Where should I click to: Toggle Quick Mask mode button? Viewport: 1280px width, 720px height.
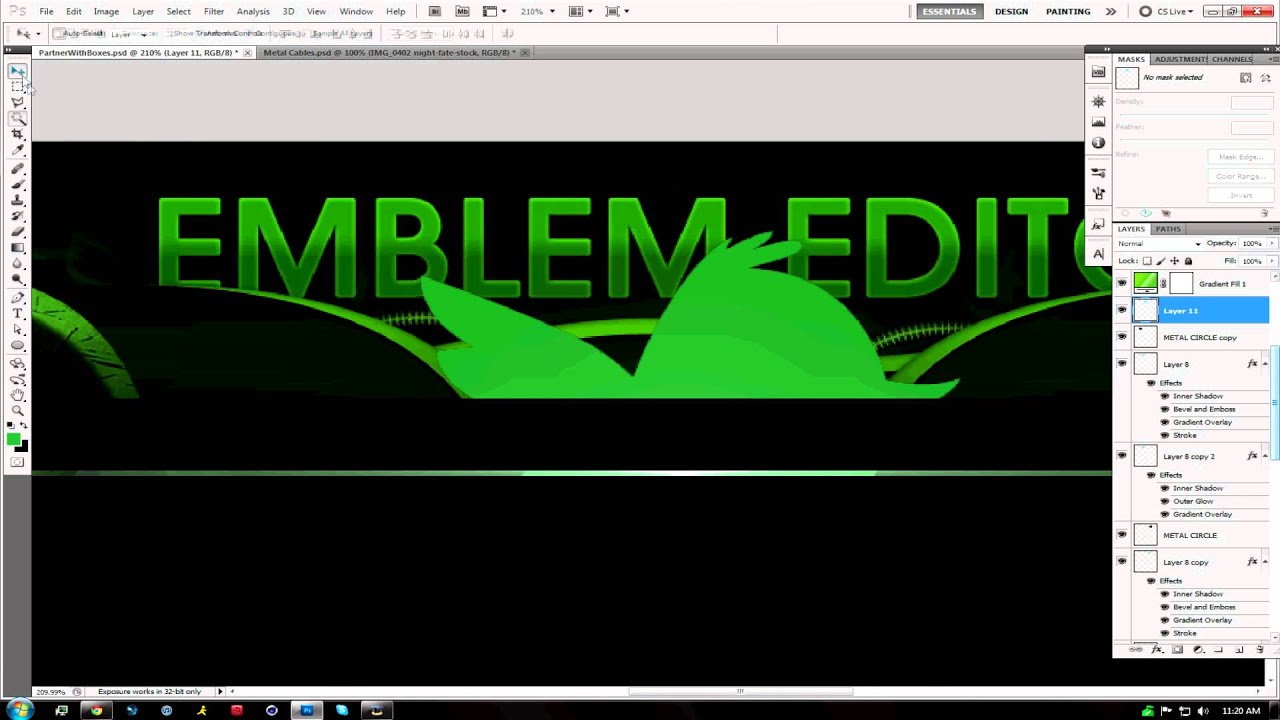pos(17,462)
